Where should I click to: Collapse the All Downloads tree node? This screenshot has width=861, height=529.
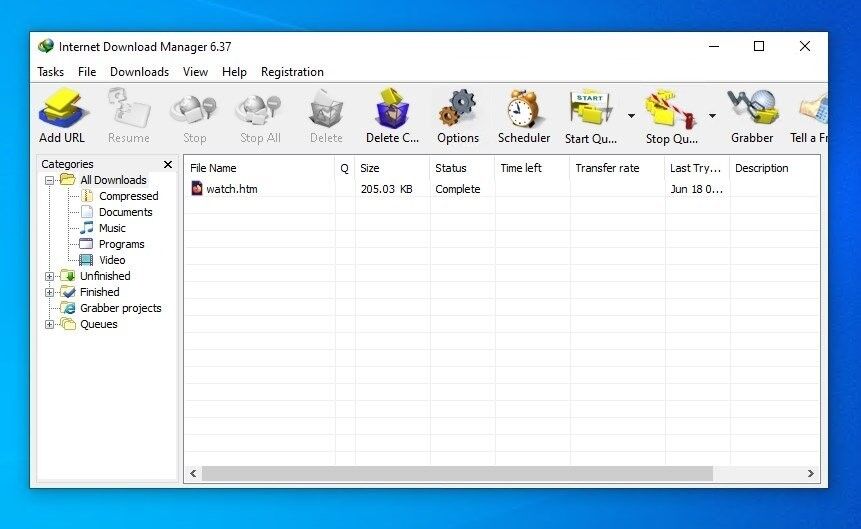pyautogui.click(x=49, y=180)
